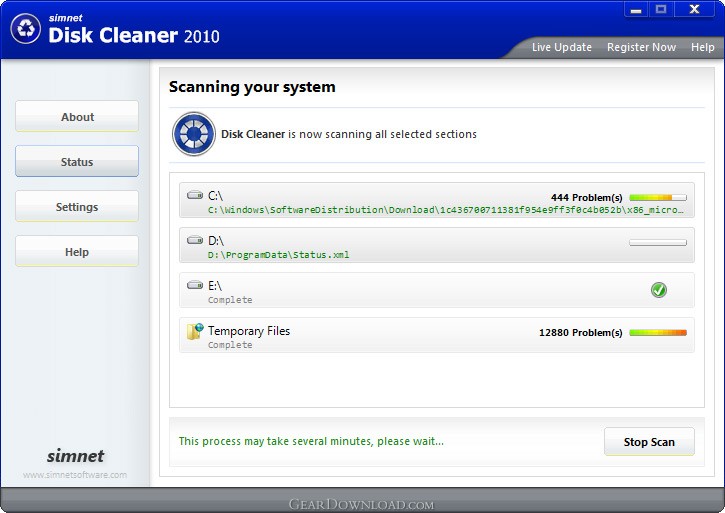Open Help from top menu

[702, 47]
